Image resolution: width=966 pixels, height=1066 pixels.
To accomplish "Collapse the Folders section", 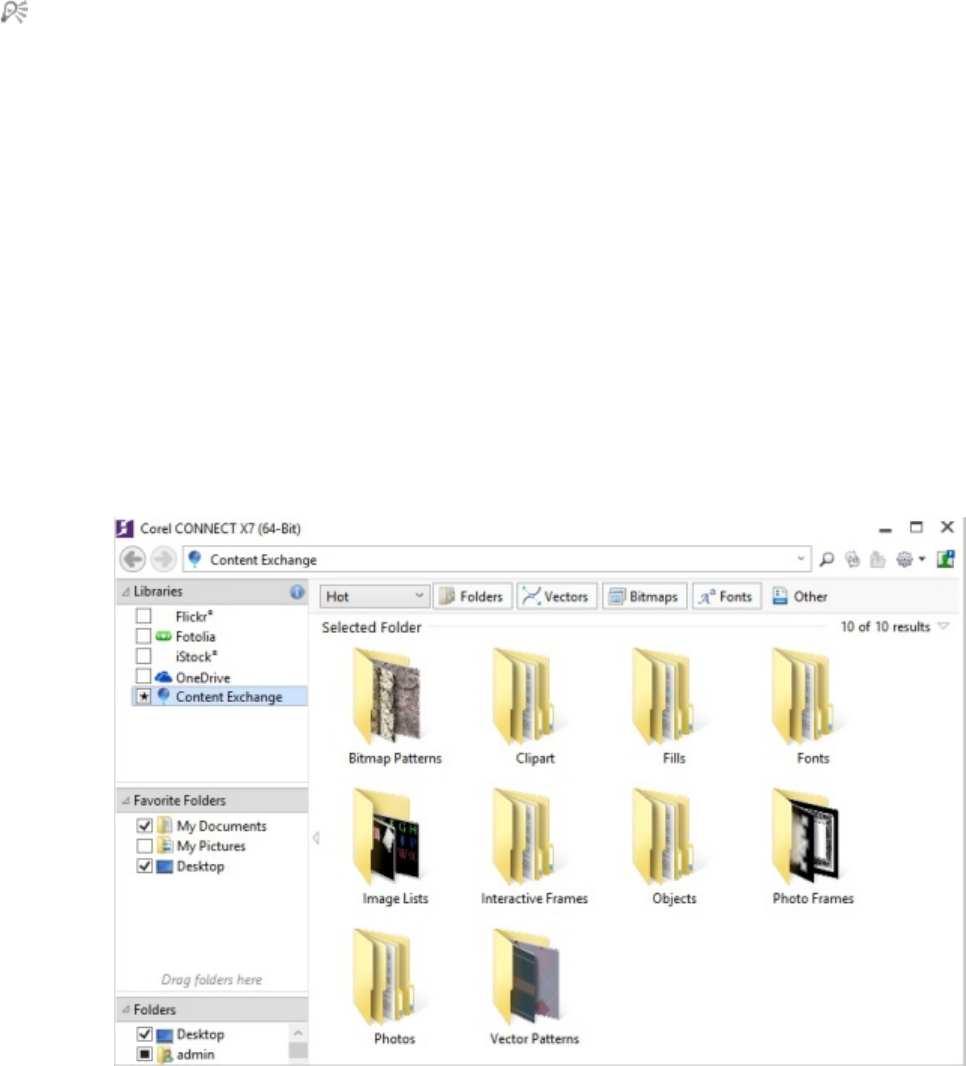I will point(126,1010).
